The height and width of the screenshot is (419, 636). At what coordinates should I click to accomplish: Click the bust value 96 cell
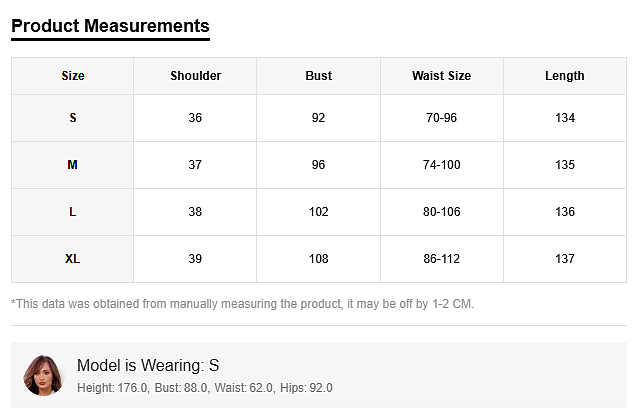coord(318,165)
